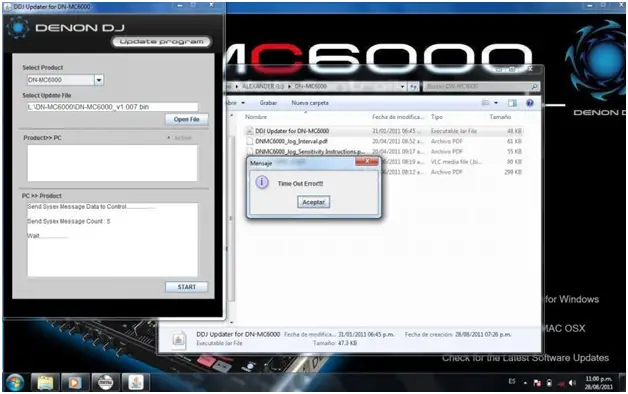This screenshot has width=628, height=394.
Task: Click the Update program header label
Action: pos(161,42)
